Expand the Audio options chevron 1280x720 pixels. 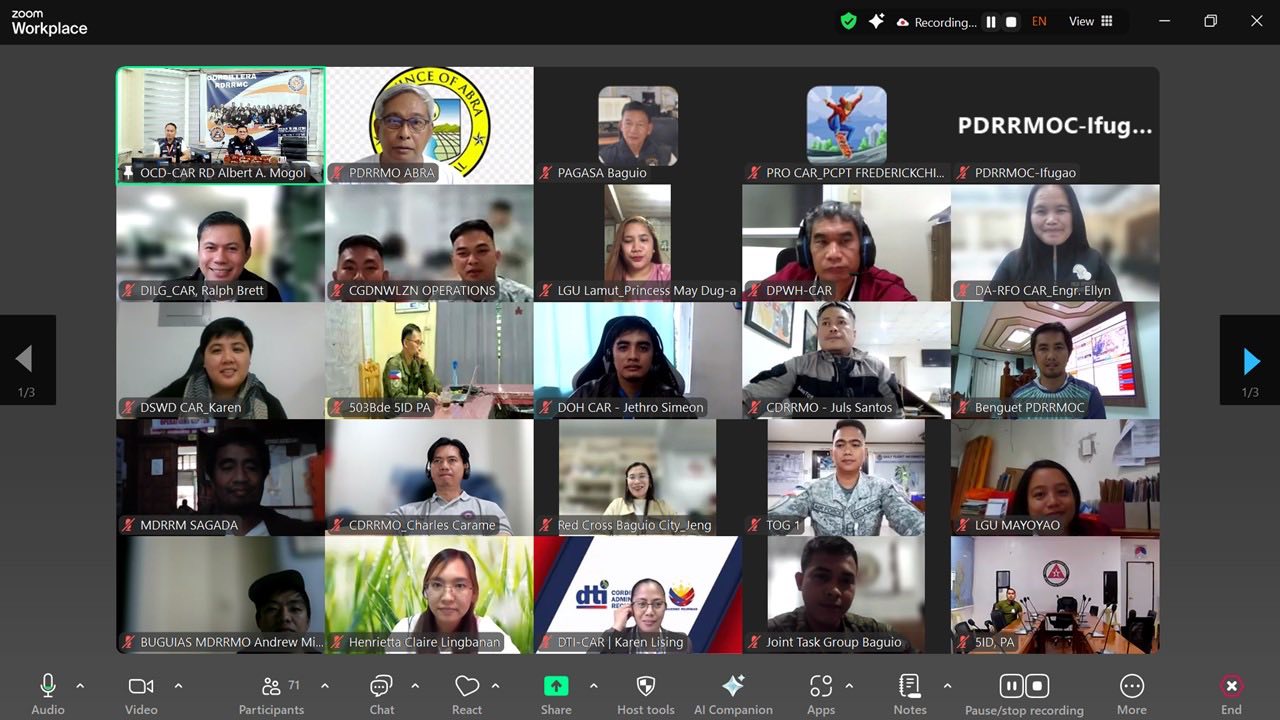tap(80, 686)
